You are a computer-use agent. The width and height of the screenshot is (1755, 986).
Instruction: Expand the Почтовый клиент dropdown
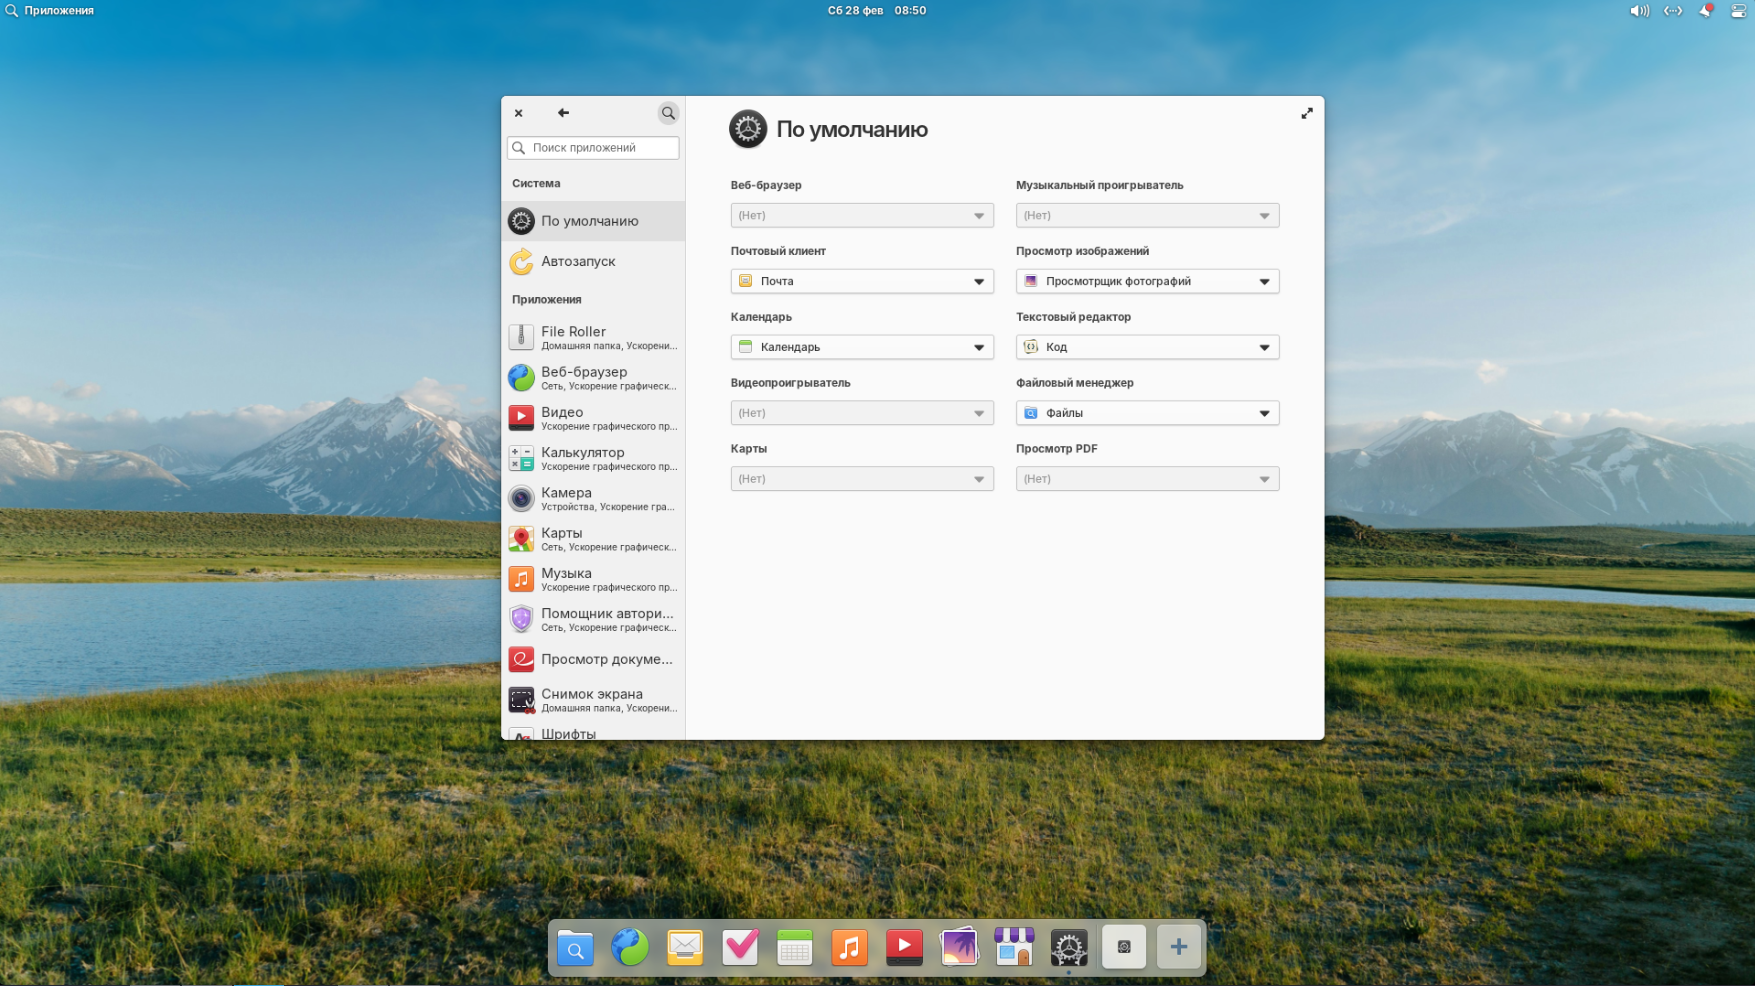pyautogui.click(x=861, y=281)
